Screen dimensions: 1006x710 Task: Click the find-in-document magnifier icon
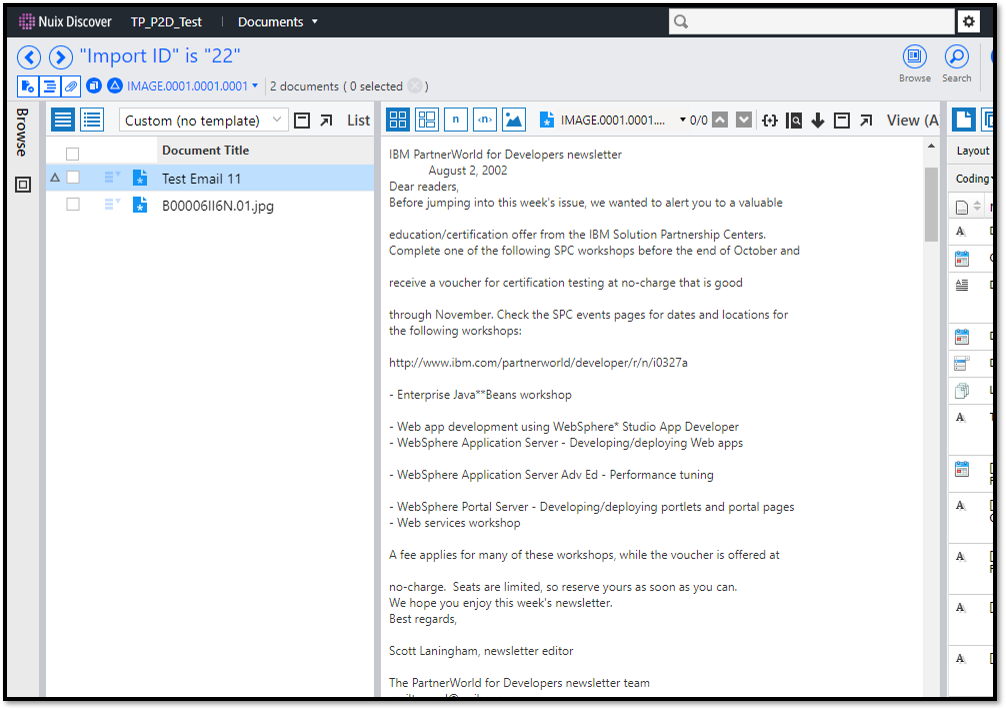point(794,121)
